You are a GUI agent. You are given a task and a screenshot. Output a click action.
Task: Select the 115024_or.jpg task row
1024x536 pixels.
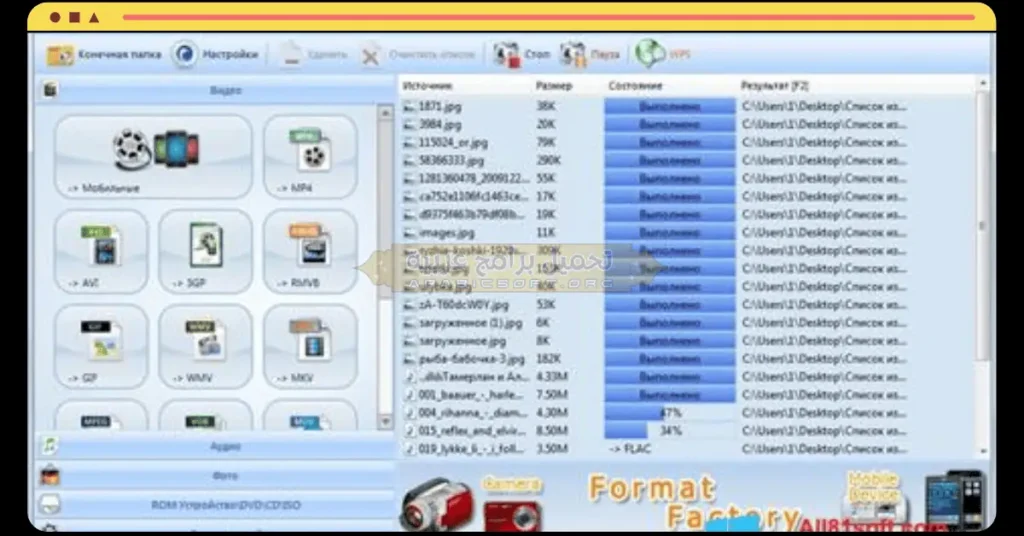click(687, 142)
